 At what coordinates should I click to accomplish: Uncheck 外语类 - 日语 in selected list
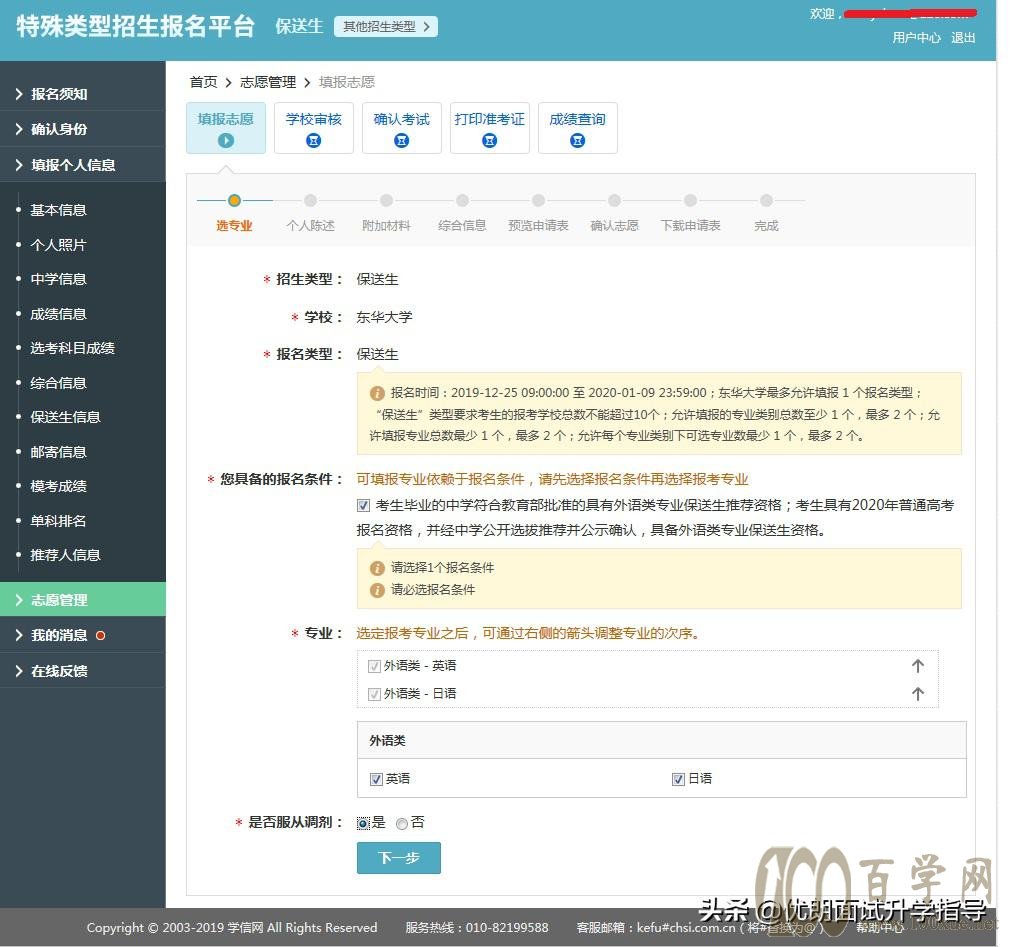[374, 694]
